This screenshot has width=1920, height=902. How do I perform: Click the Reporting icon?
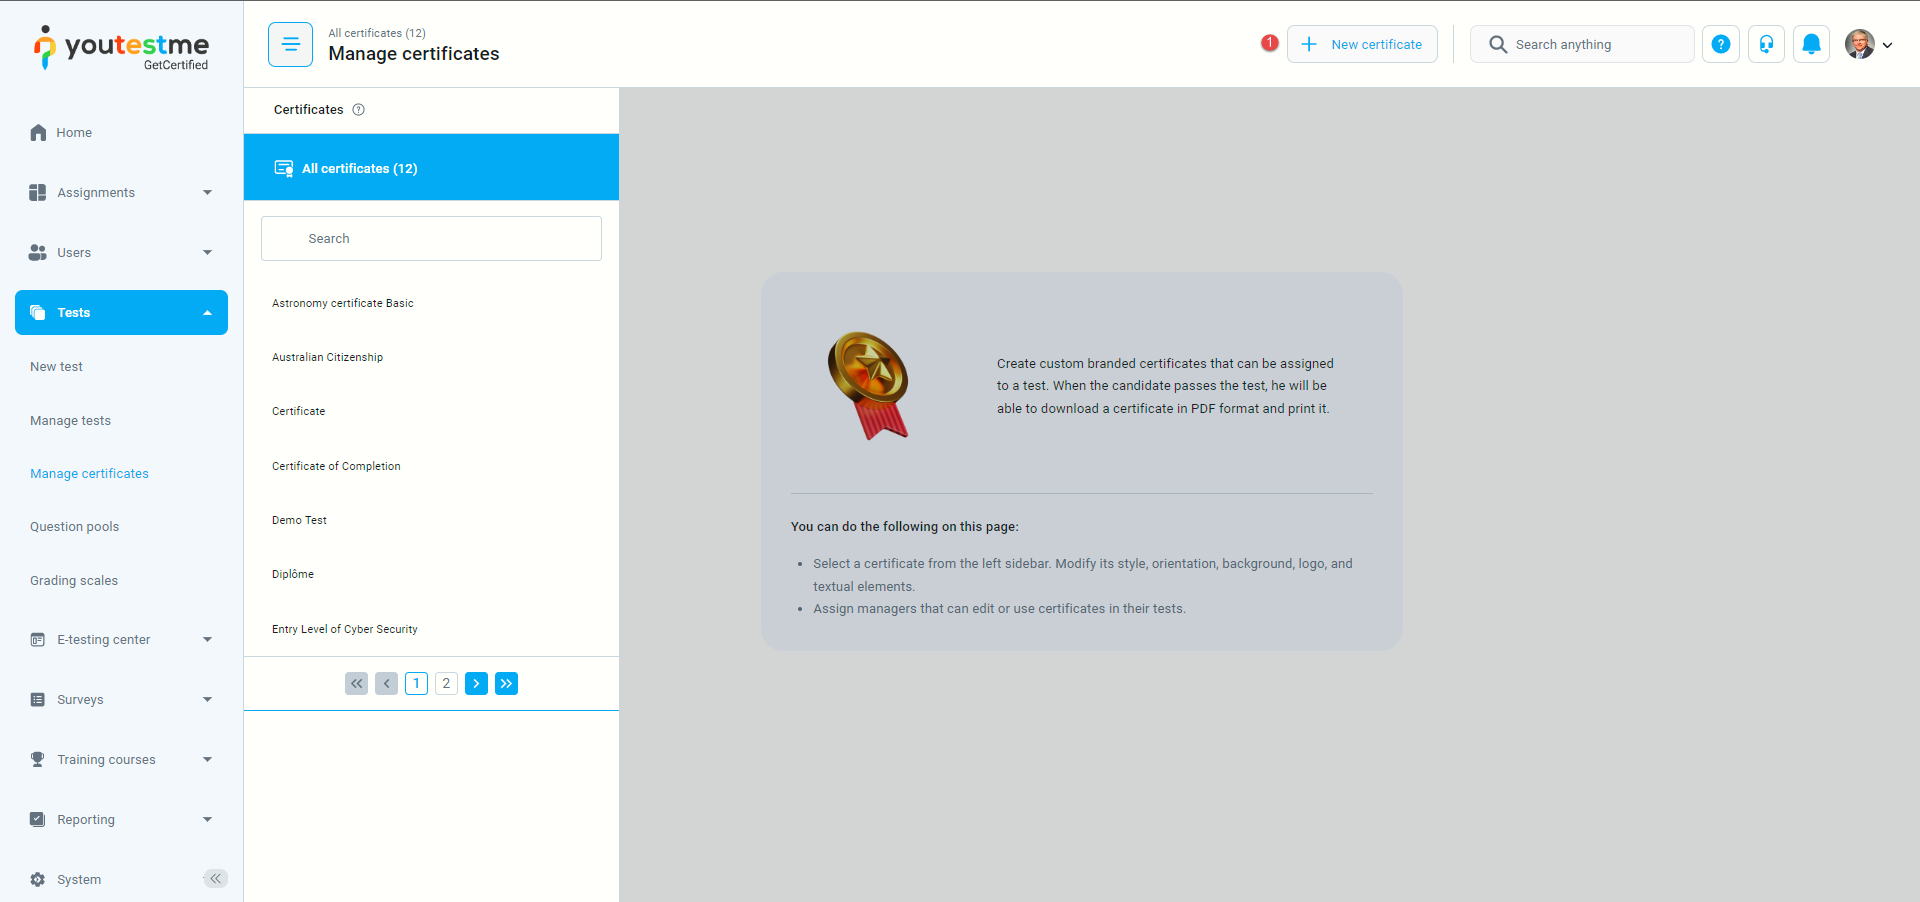point(38,820)
